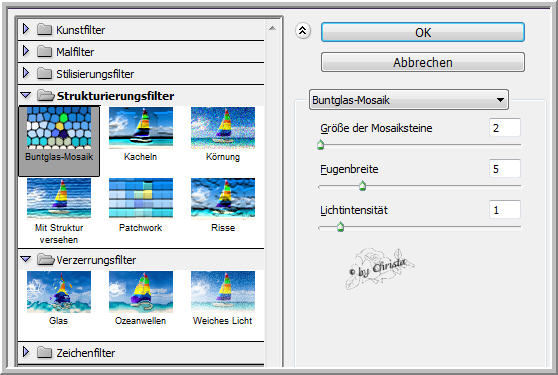Select the Risse filter thumbnail
Screen dimensions: 558x375
click(x=223, y=198)
